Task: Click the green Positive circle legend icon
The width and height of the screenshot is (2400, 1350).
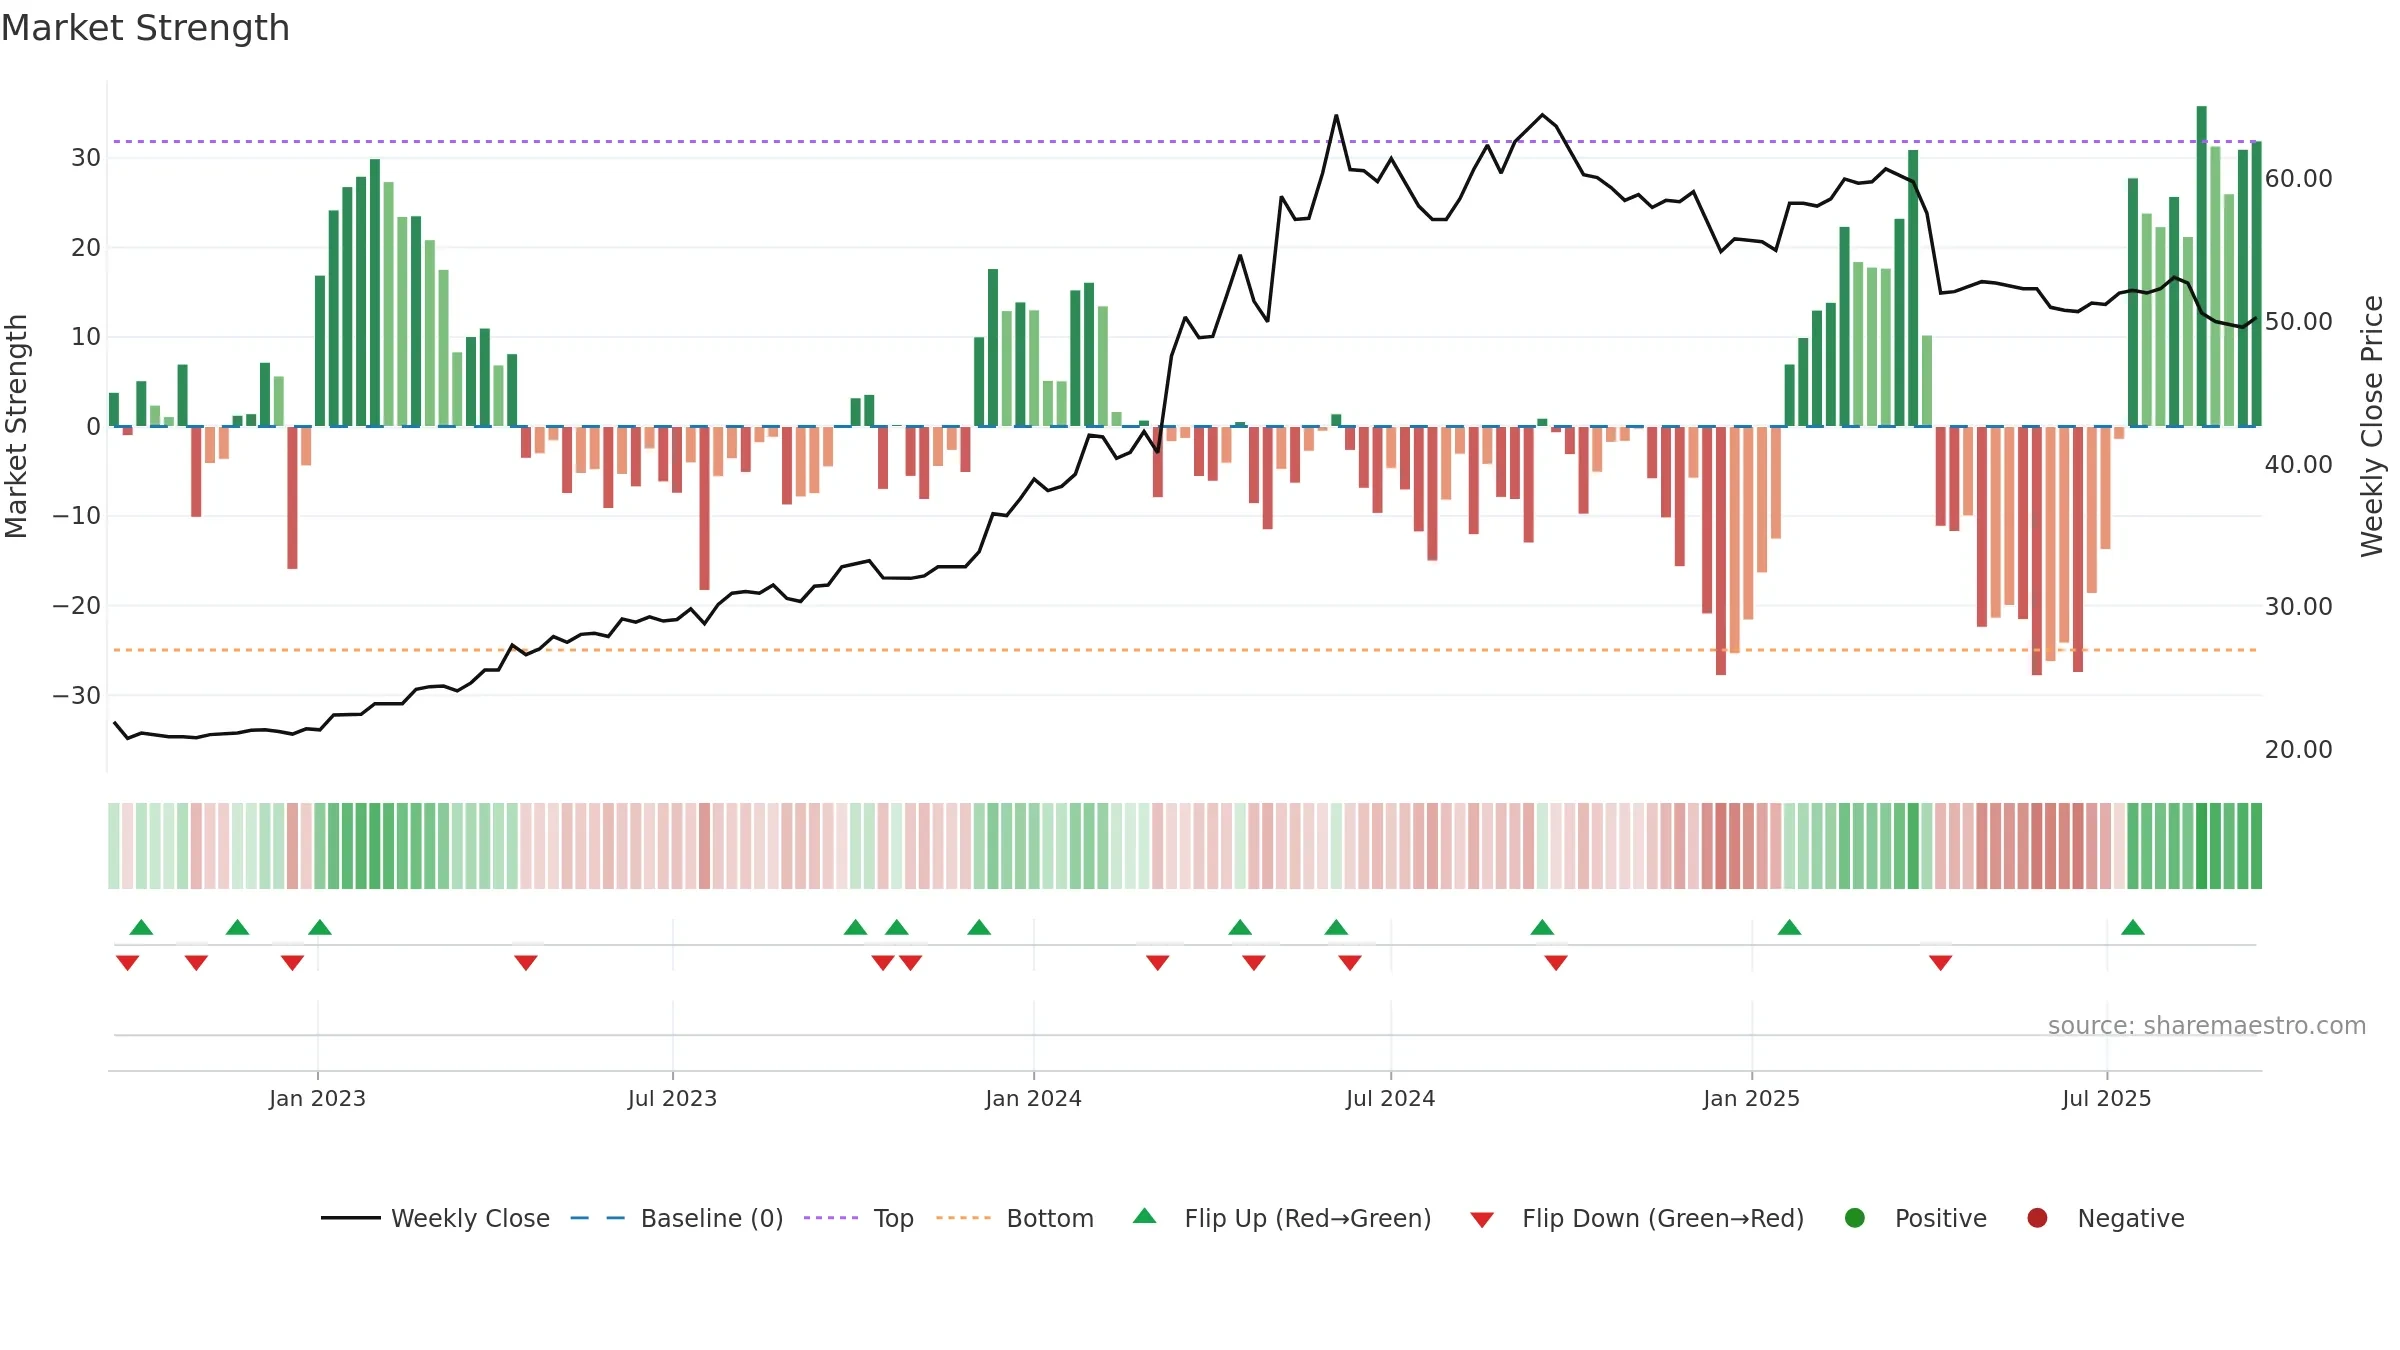Action: [x=1855, y=1218]
